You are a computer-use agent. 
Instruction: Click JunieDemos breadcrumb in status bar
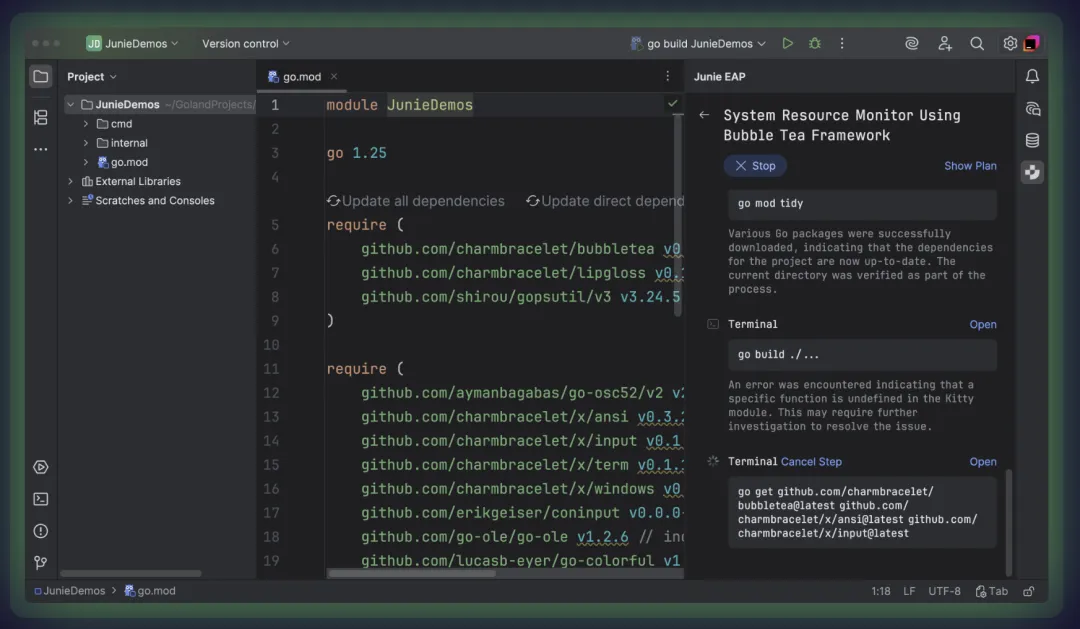click(70, 591)
